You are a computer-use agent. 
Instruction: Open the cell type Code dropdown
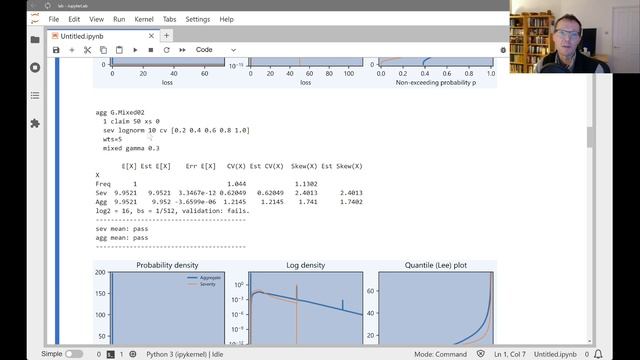[x=216, y=50]
